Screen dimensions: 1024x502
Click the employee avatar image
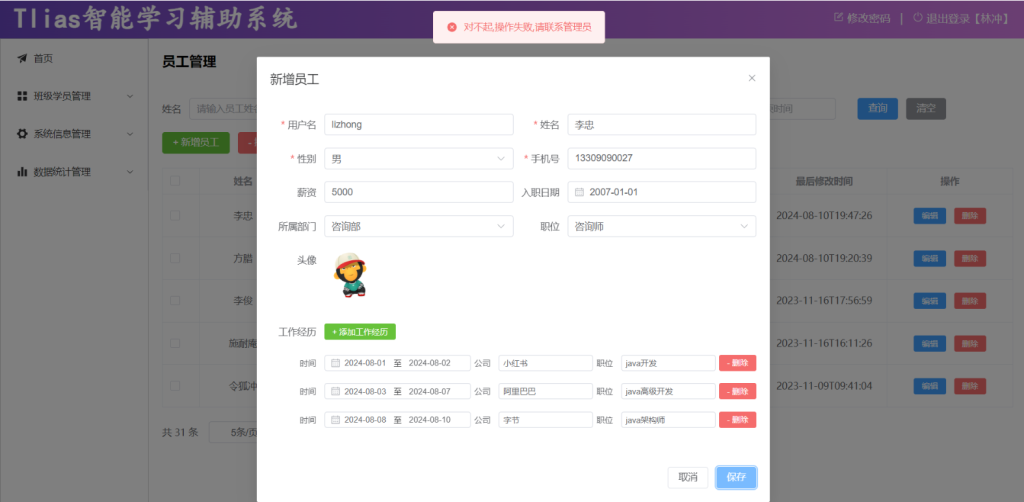[349, 275]
